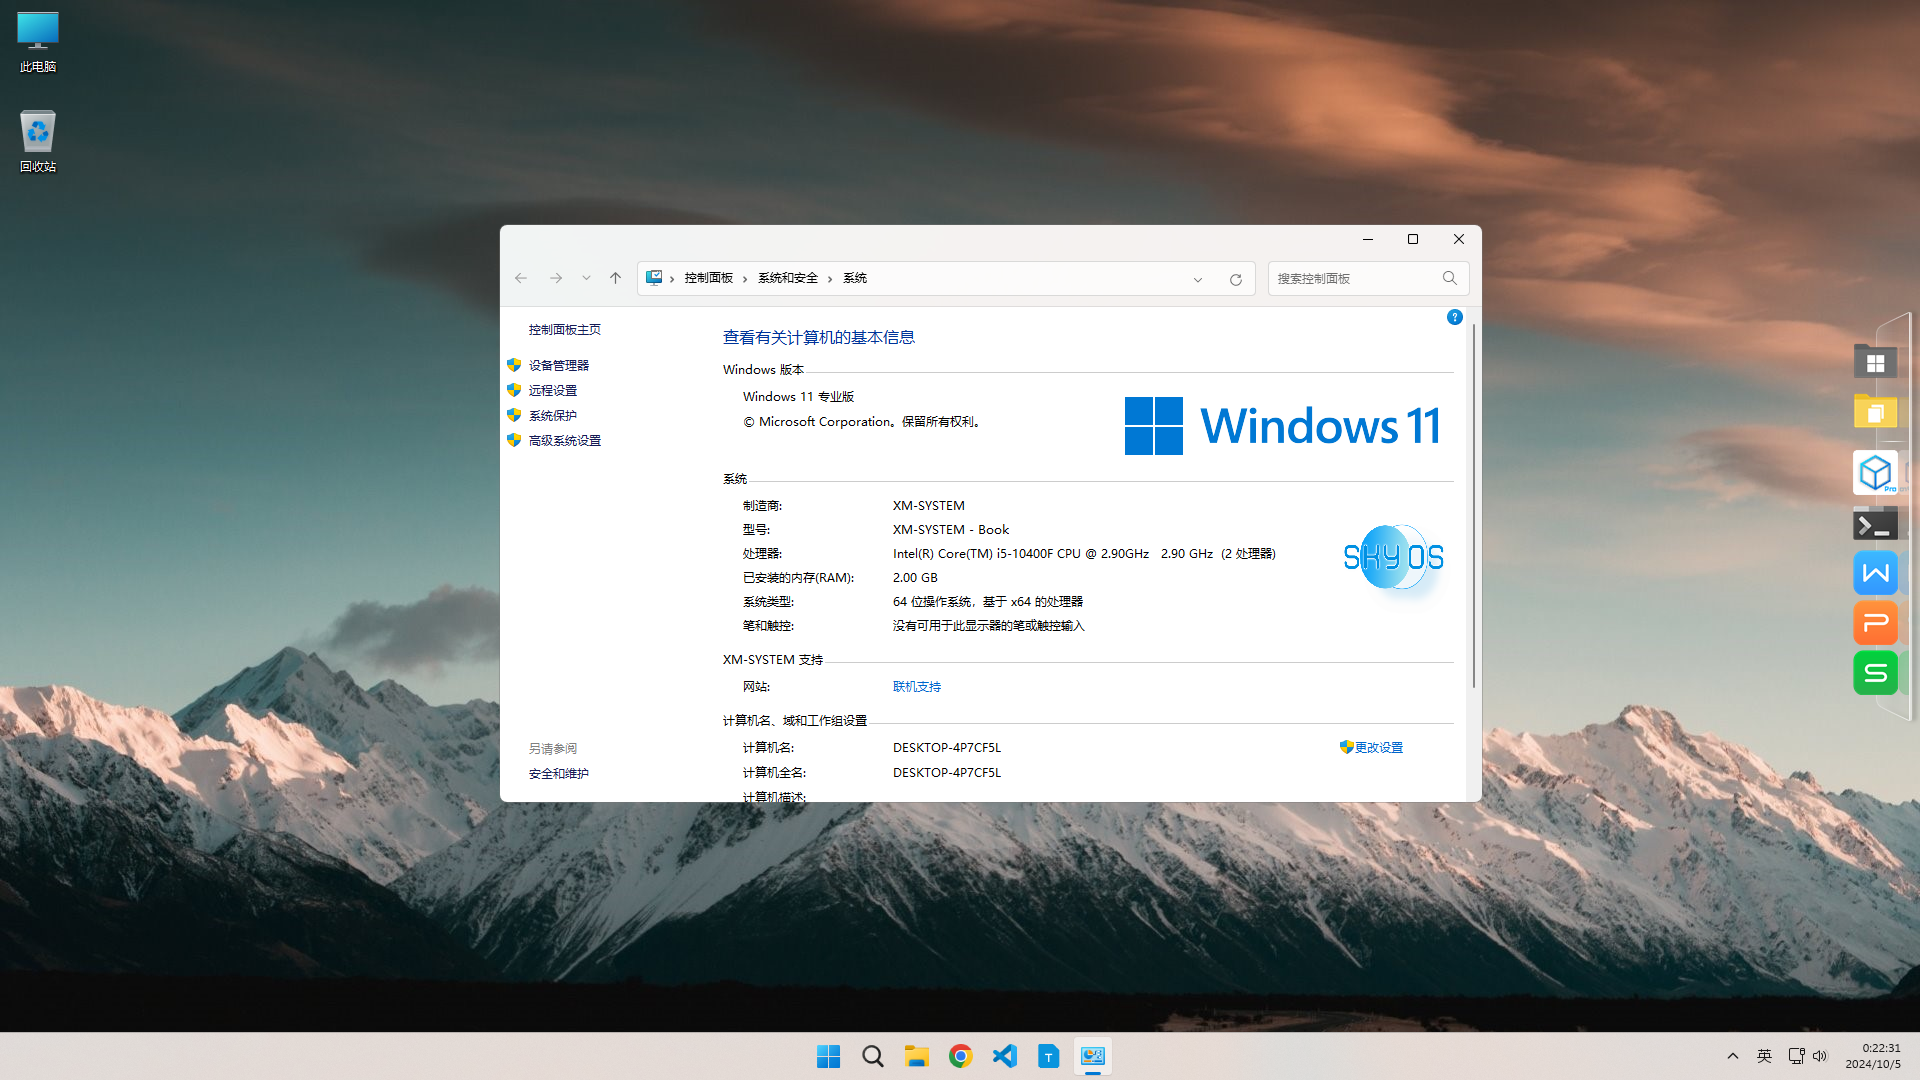Viewport: 1920px width, 1080px height.
Task: Open WPS Writer from the side dock
Action: point(1875,573)
